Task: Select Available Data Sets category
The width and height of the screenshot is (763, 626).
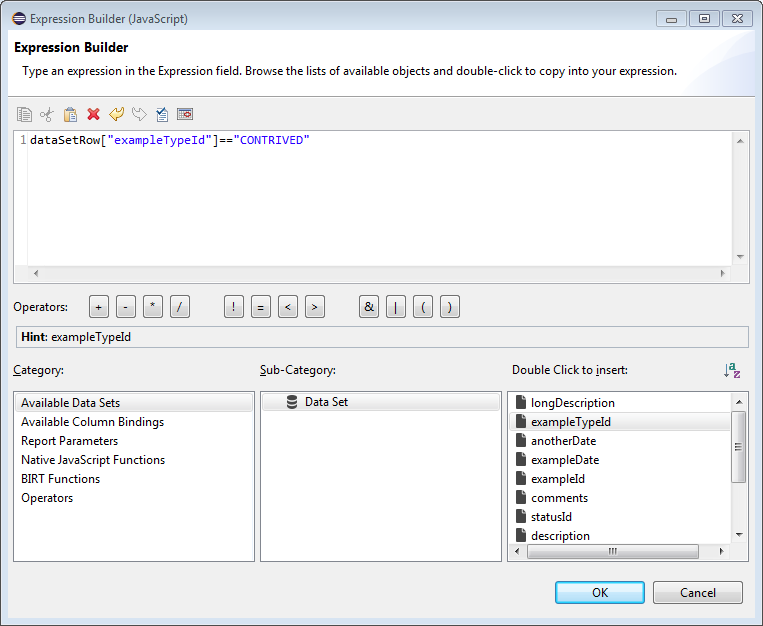Action: [x=134, y=403]
